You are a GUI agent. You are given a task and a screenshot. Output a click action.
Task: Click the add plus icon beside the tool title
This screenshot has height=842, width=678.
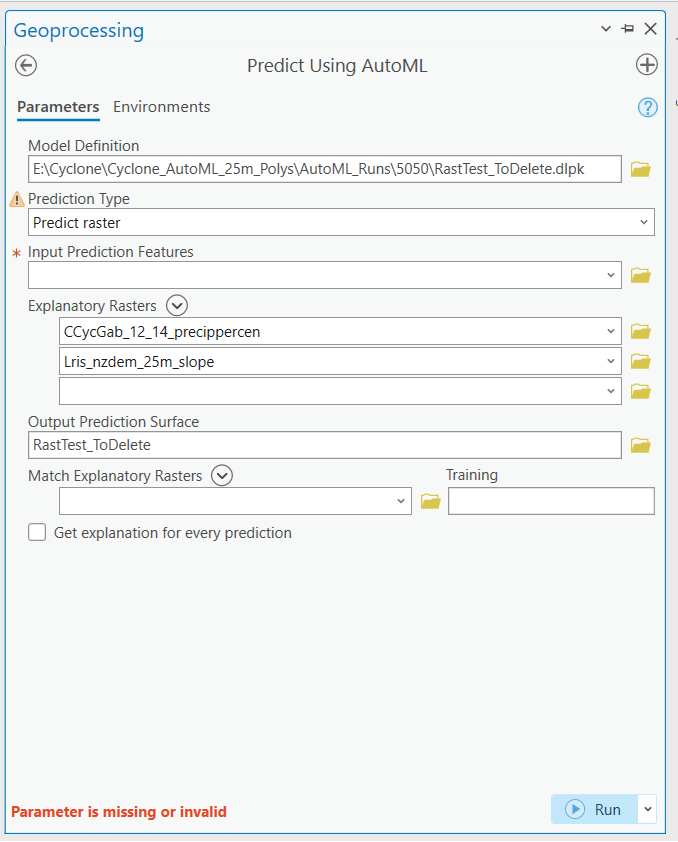(647, 65)
